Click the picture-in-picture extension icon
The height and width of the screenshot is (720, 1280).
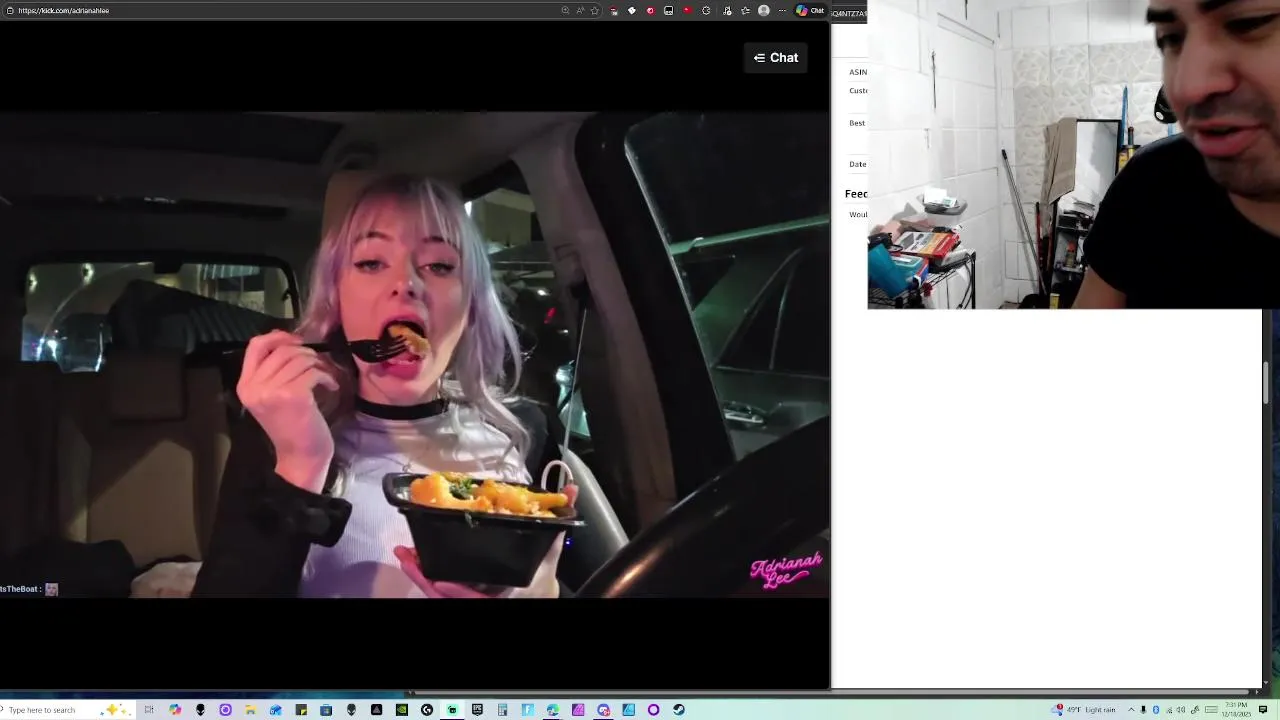pyautogui.click(x=668, y=10)
